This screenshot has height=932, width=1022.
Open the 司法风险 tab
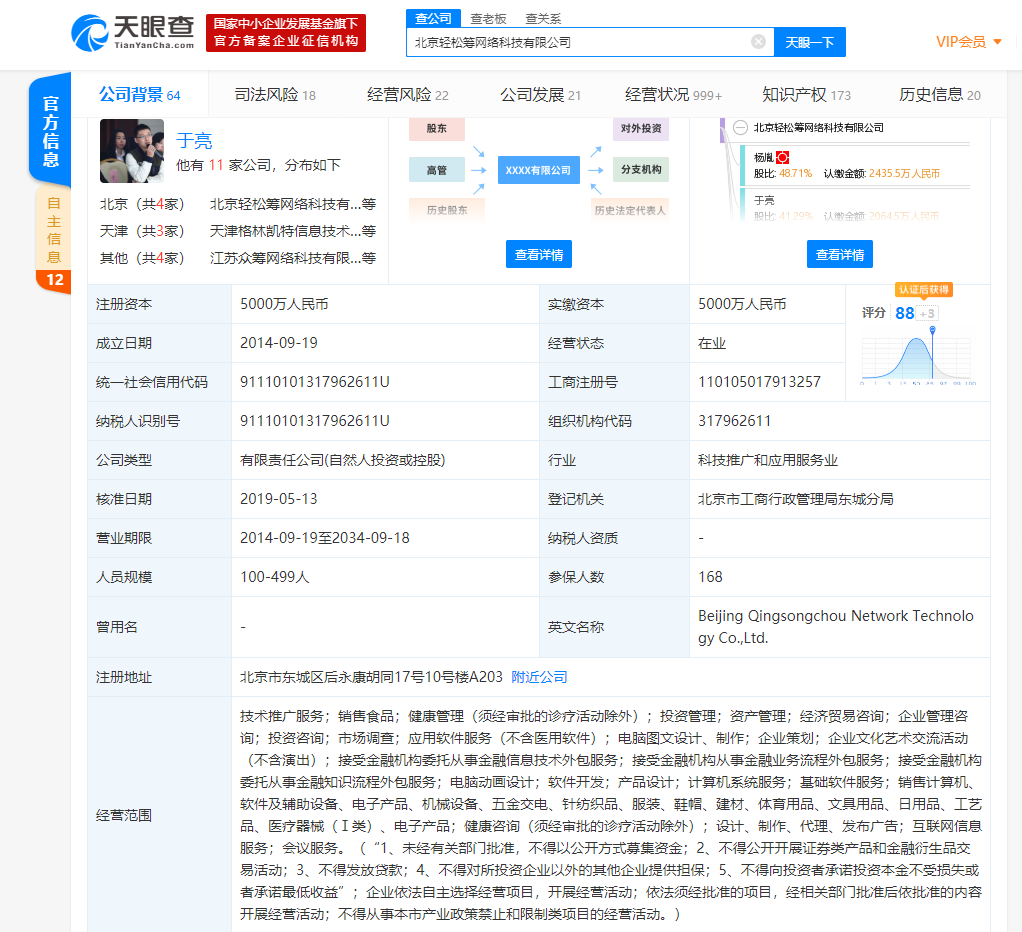[x=275, y=95]
